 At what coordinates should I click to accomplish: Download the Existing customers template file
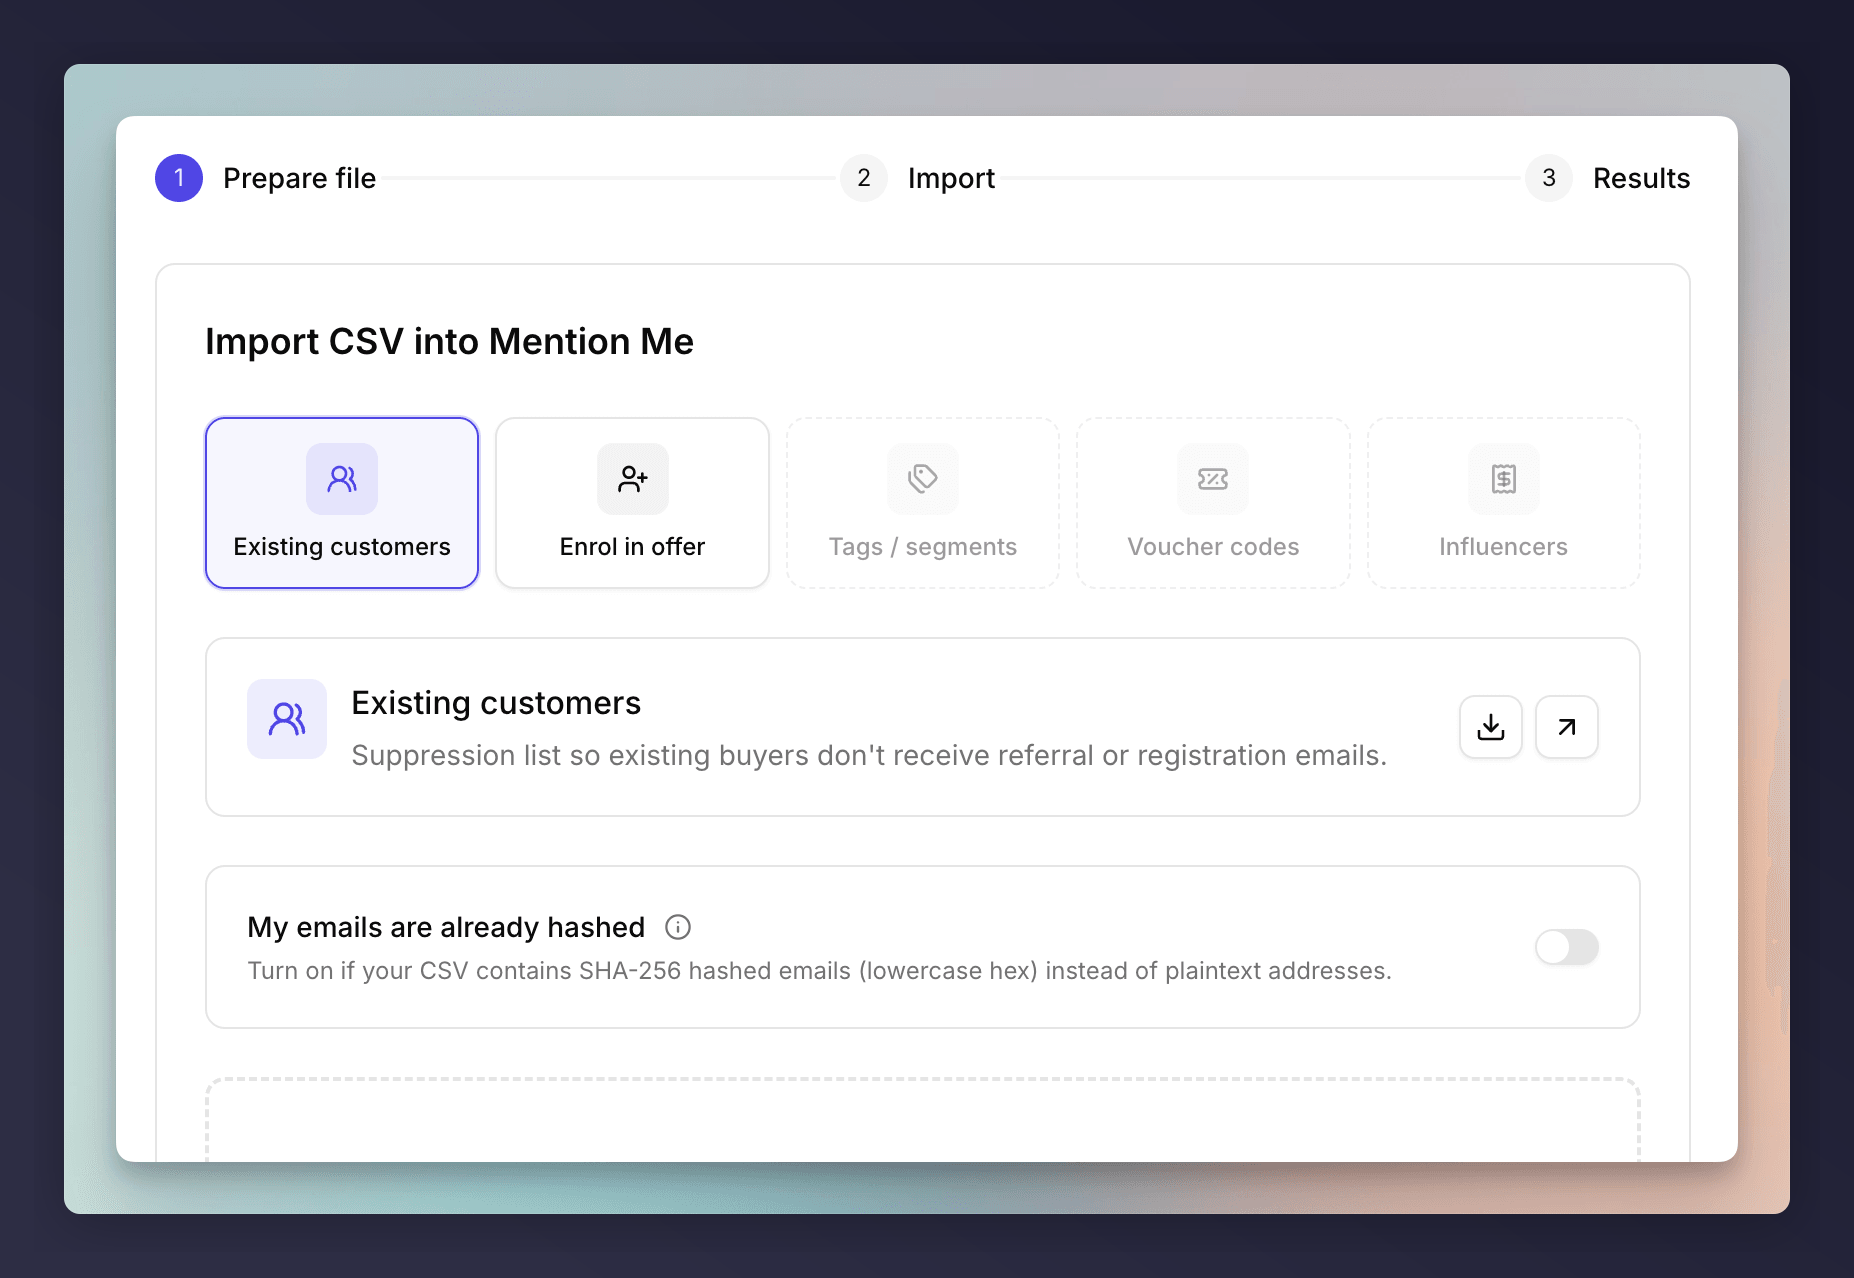[1491, 727]
